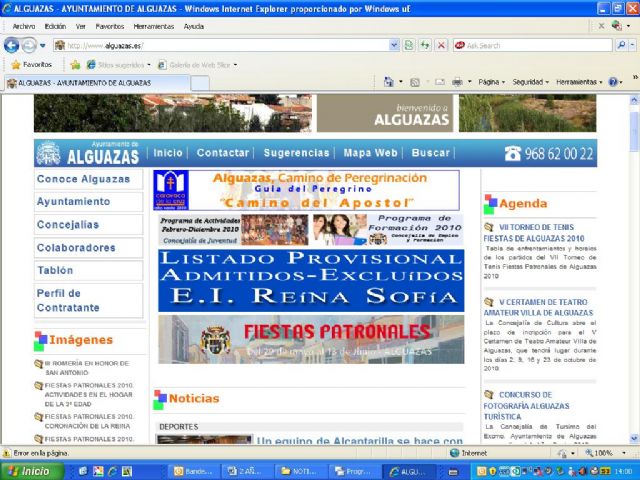Viewport: 640px width, 480px height.
Task: Click the Home page icon in command bar
Action: coord(390,82)
